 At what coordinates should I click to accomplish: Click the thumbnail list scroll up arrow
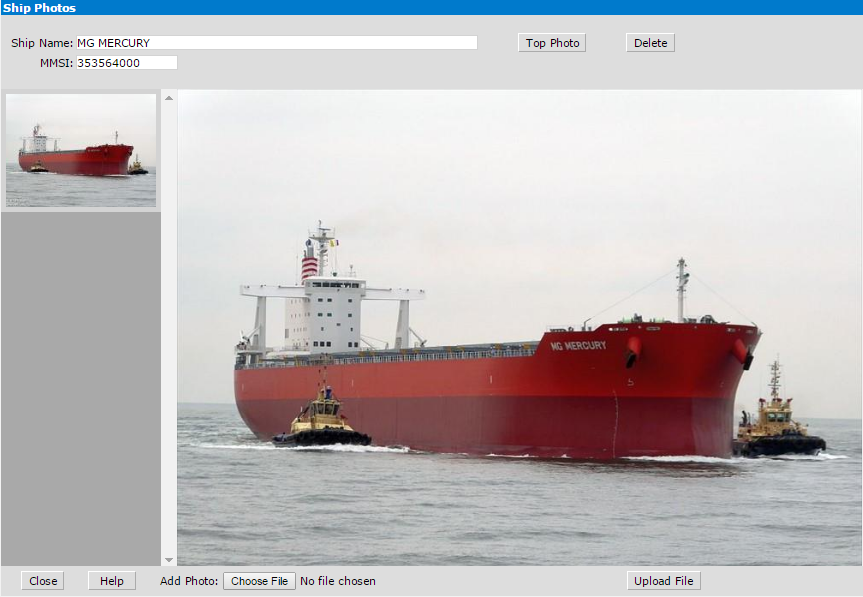coord(169,98)
